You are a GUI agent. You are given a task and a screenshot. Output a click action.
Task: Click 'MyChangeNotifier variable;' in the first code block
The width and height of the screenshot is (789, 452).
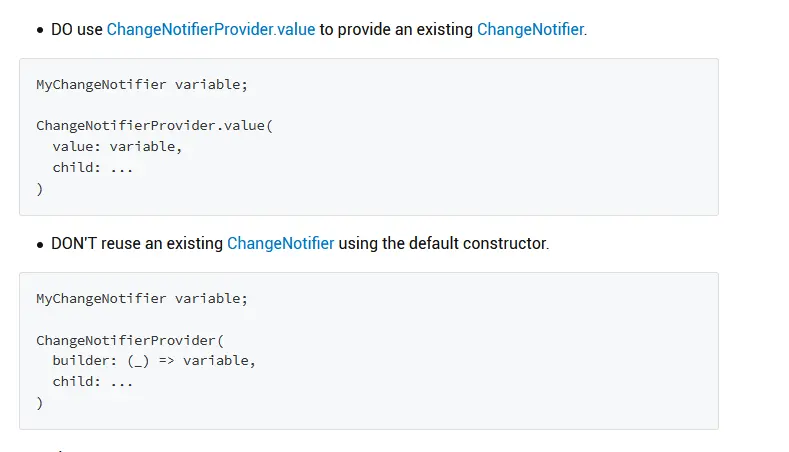[x=142, y=85]
